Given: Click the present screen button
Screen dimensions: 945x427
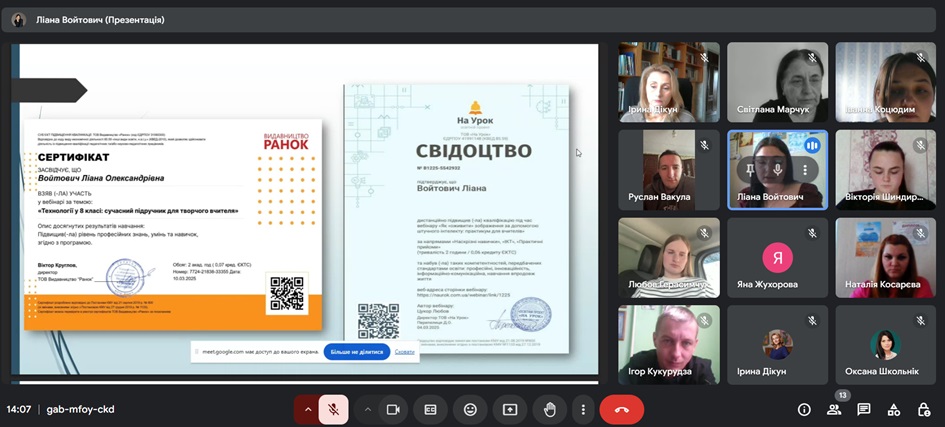Looking at the screenshot, I should coord(510,410).
